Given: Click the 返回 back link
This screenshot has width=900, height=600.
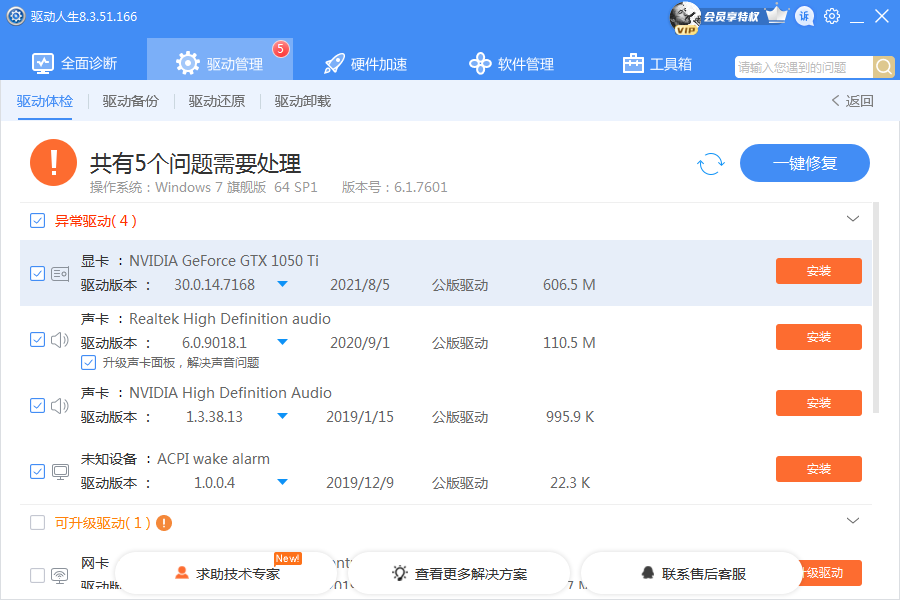Looking at the screenshot, I should [x=852, y=101].
